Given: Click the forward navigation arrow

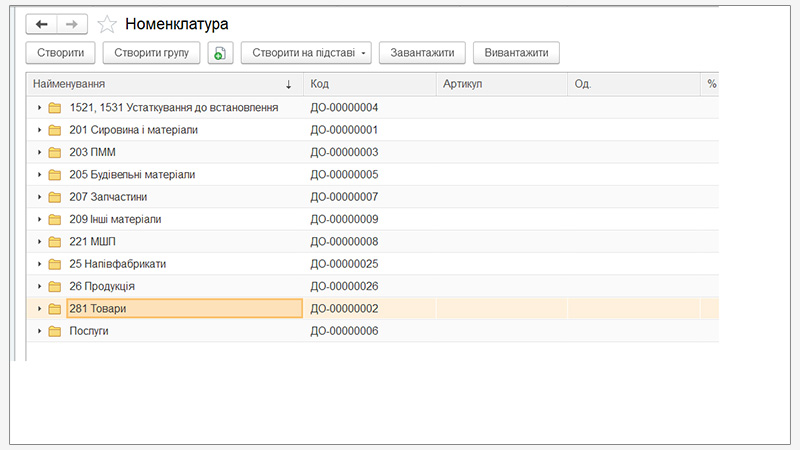Looking at the screenshot, I should point(71,24).
